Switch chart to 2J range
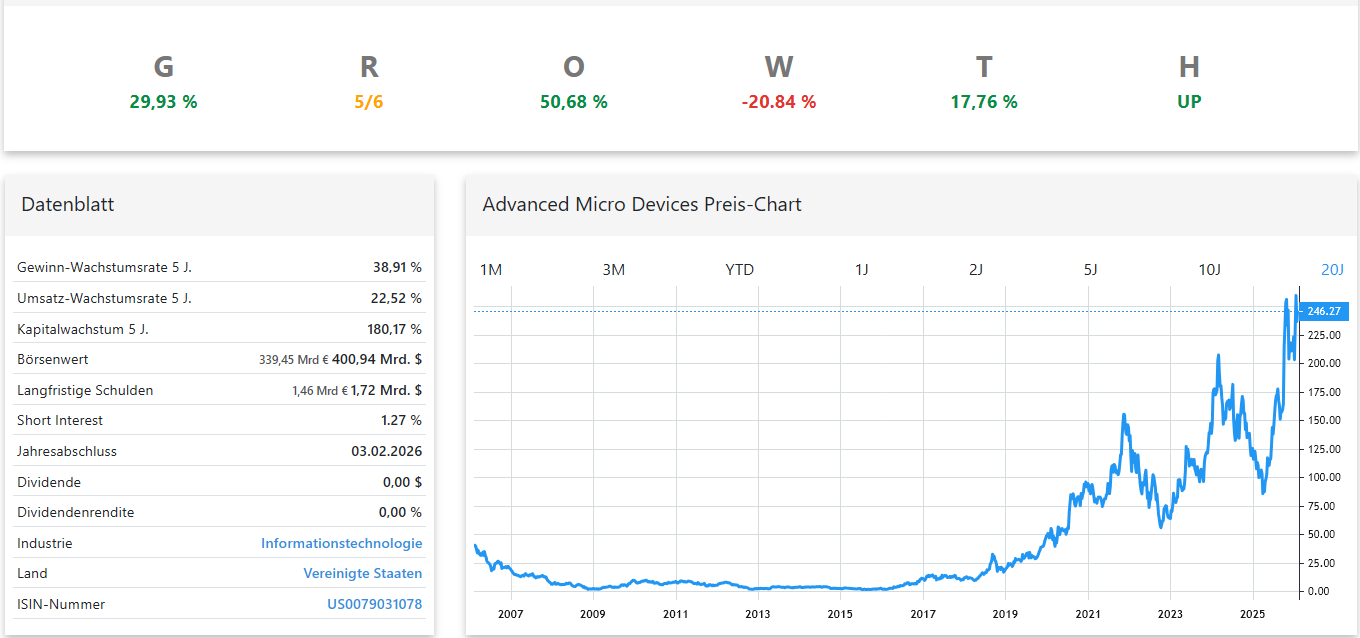Viewport: 1360px width, 638px height. pos(976,270)
